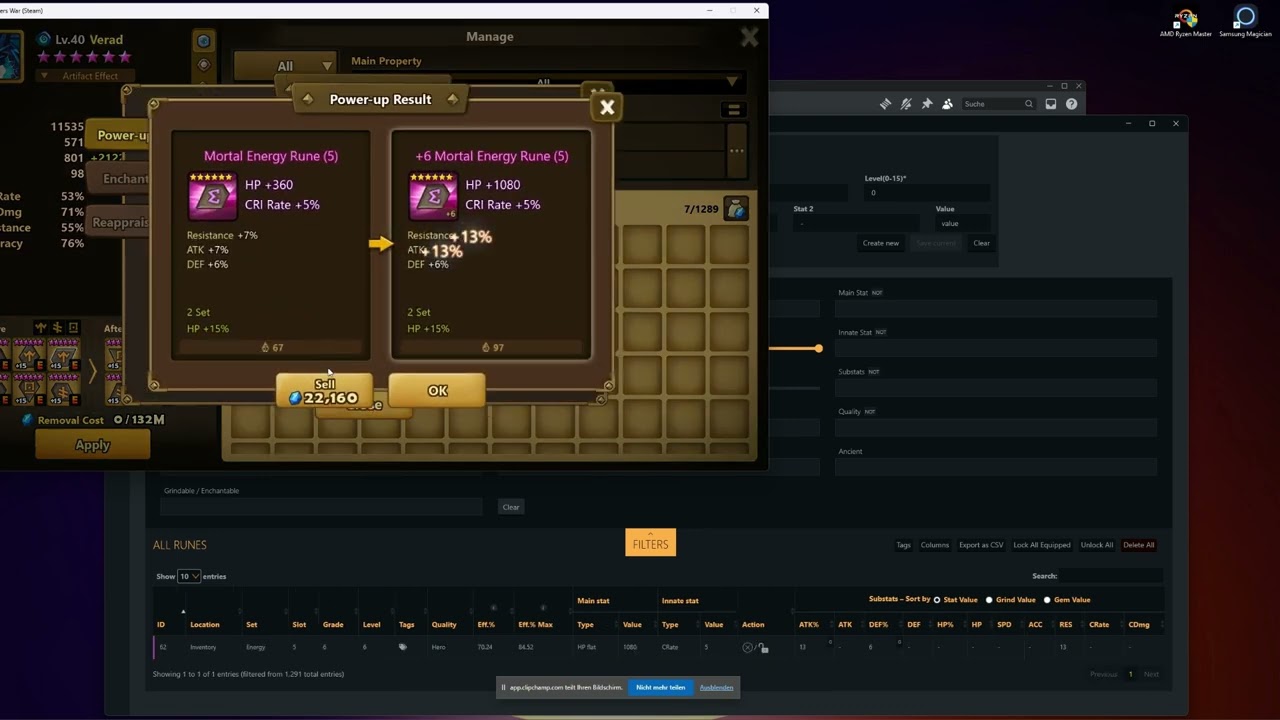Click the rune table Search field
Image resolution: width=1280 pixels, height=720 pixels.
1110,576
